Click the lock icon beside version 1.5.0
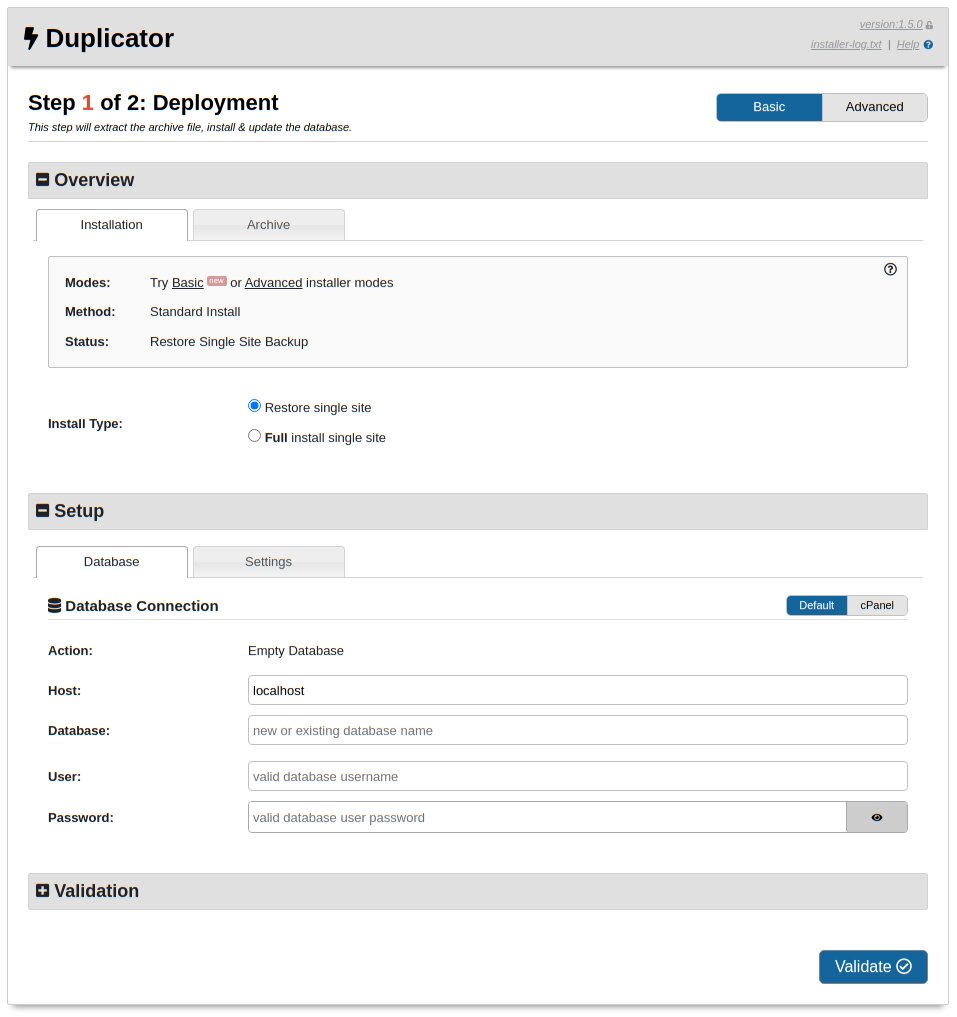Screen dimensions: 957x1017 click(929, 25)
